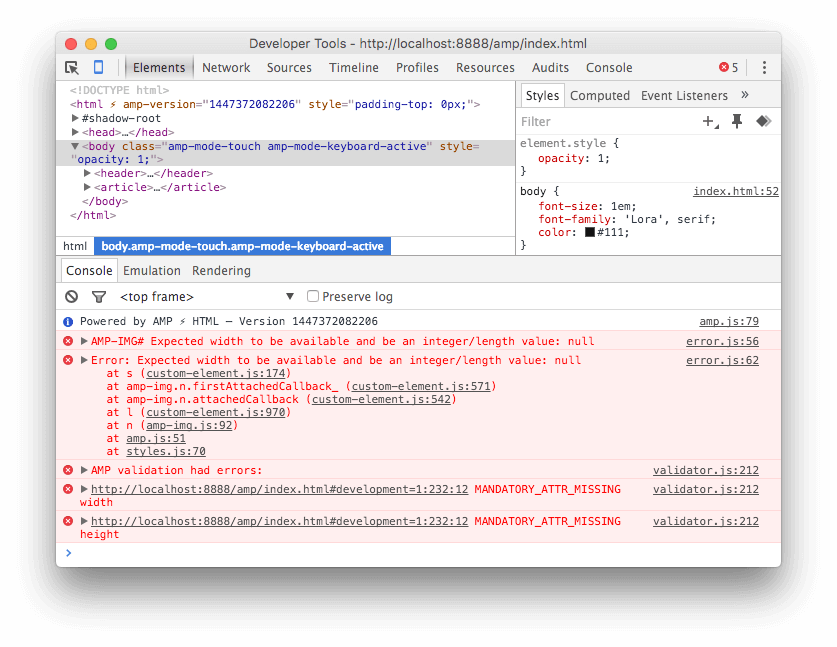Expand the MANDATORY_ATTR_MISSING height error
Image resolution: width=837 pixels, height=647 pixels.
coord(84,521)
